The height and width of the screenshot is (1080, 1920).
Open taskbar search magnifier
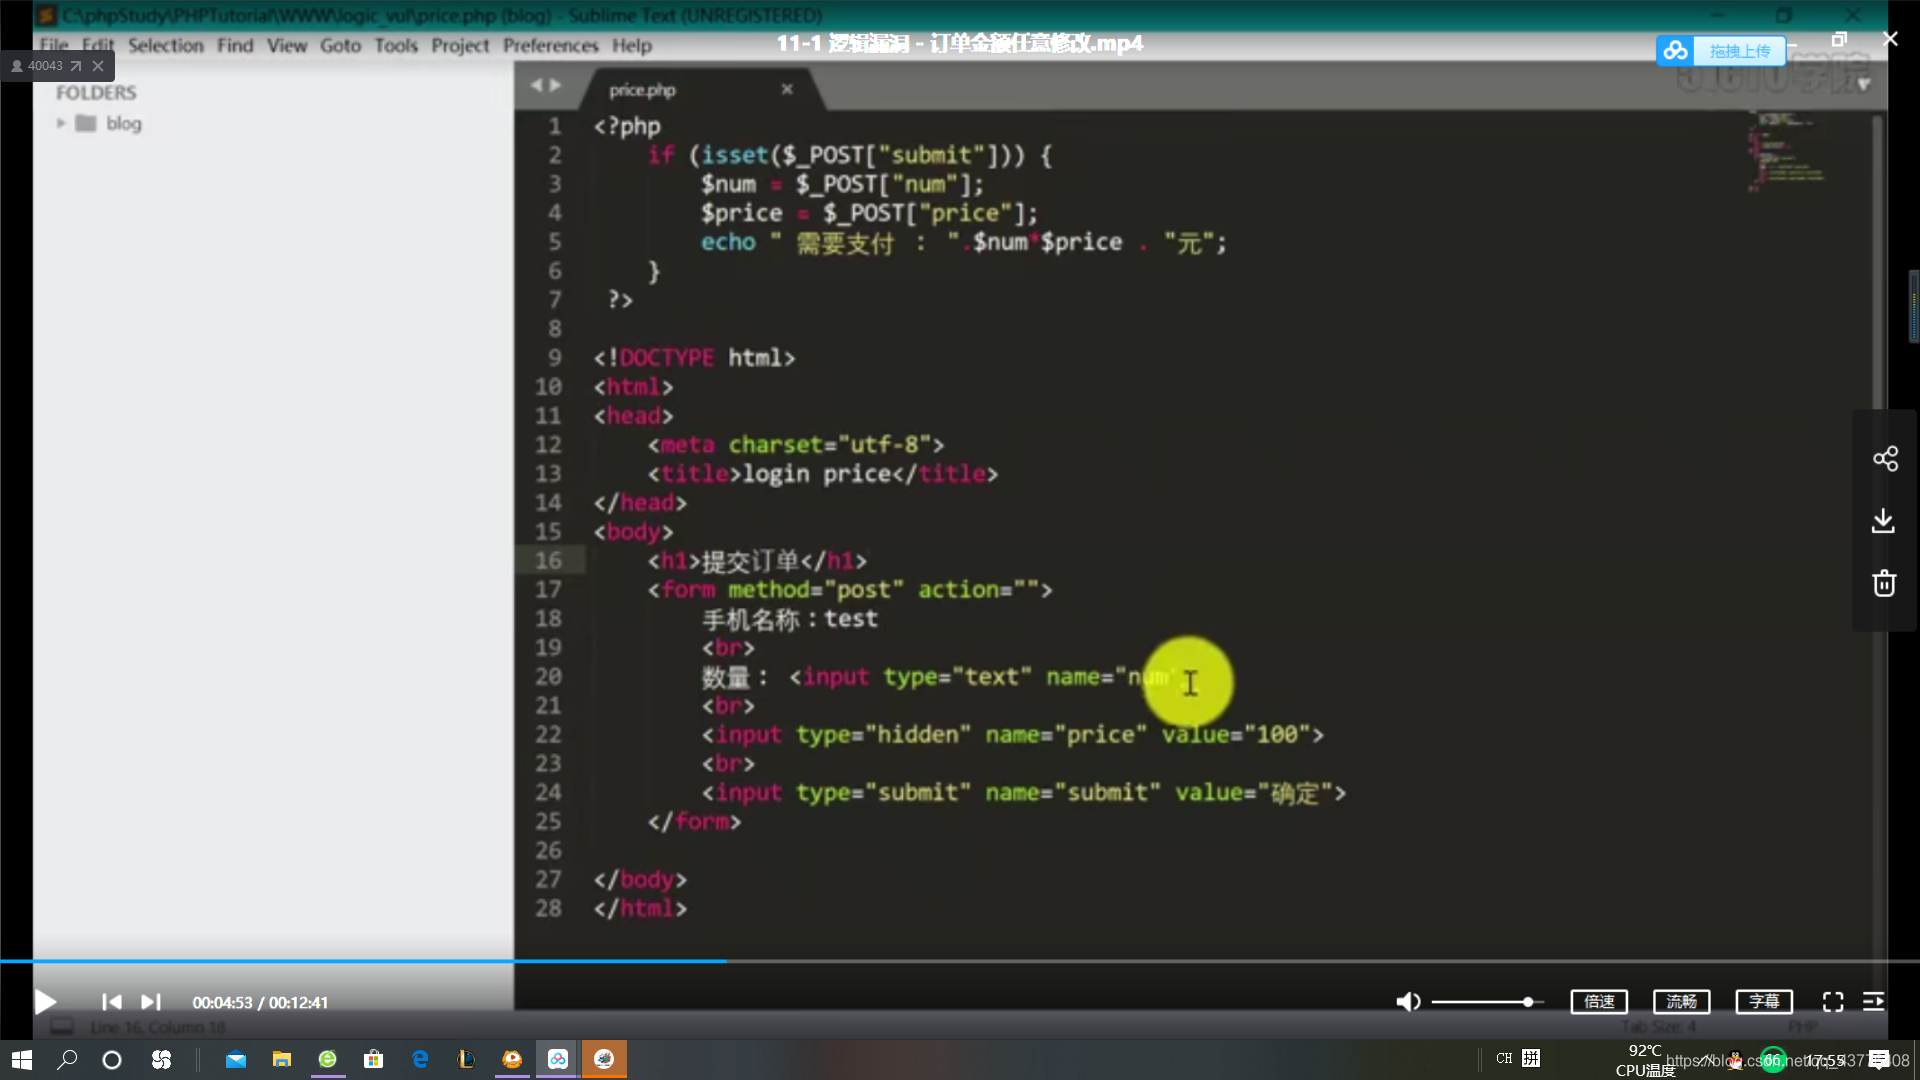tap(67, 1059)
